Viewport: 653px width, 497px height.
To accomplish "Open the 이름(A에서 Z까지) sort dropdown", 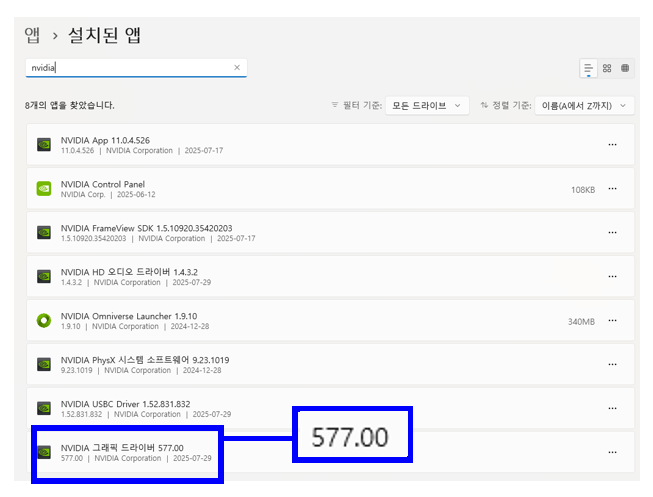I will click(585, 105).
